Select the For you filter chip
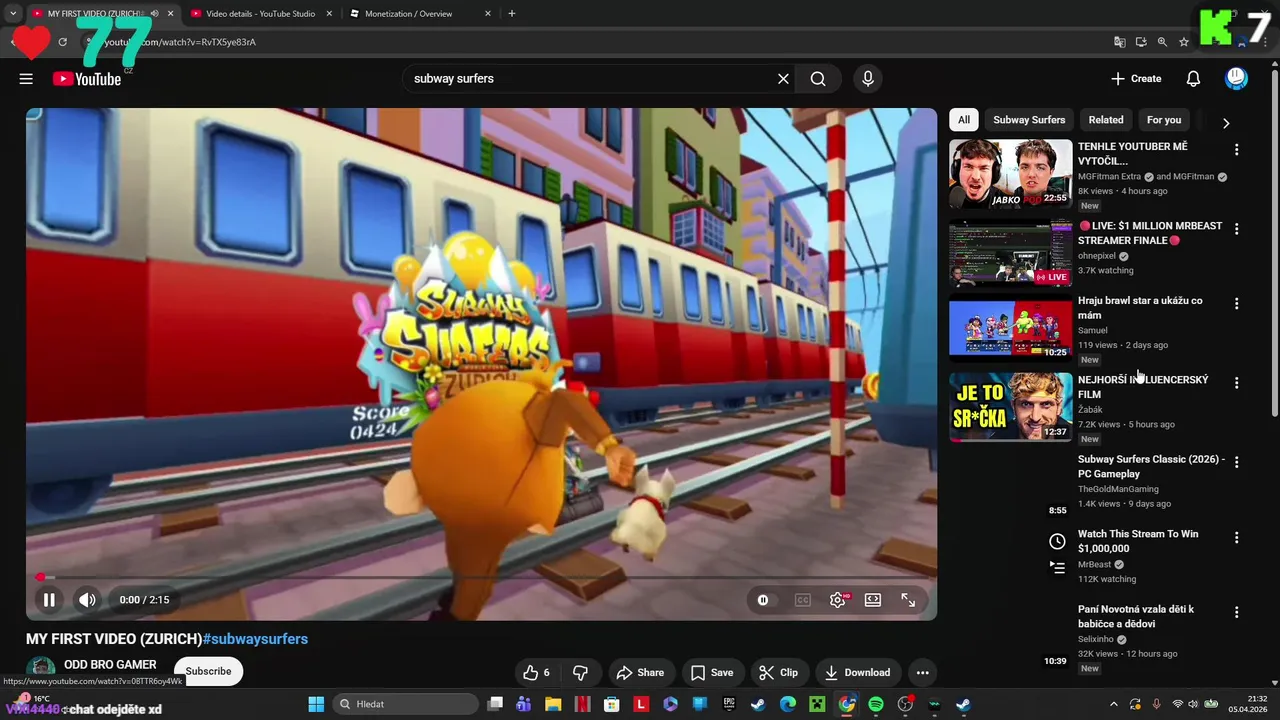The width and height of the screenshot is (1280, 720). (x=1164, y=120)
